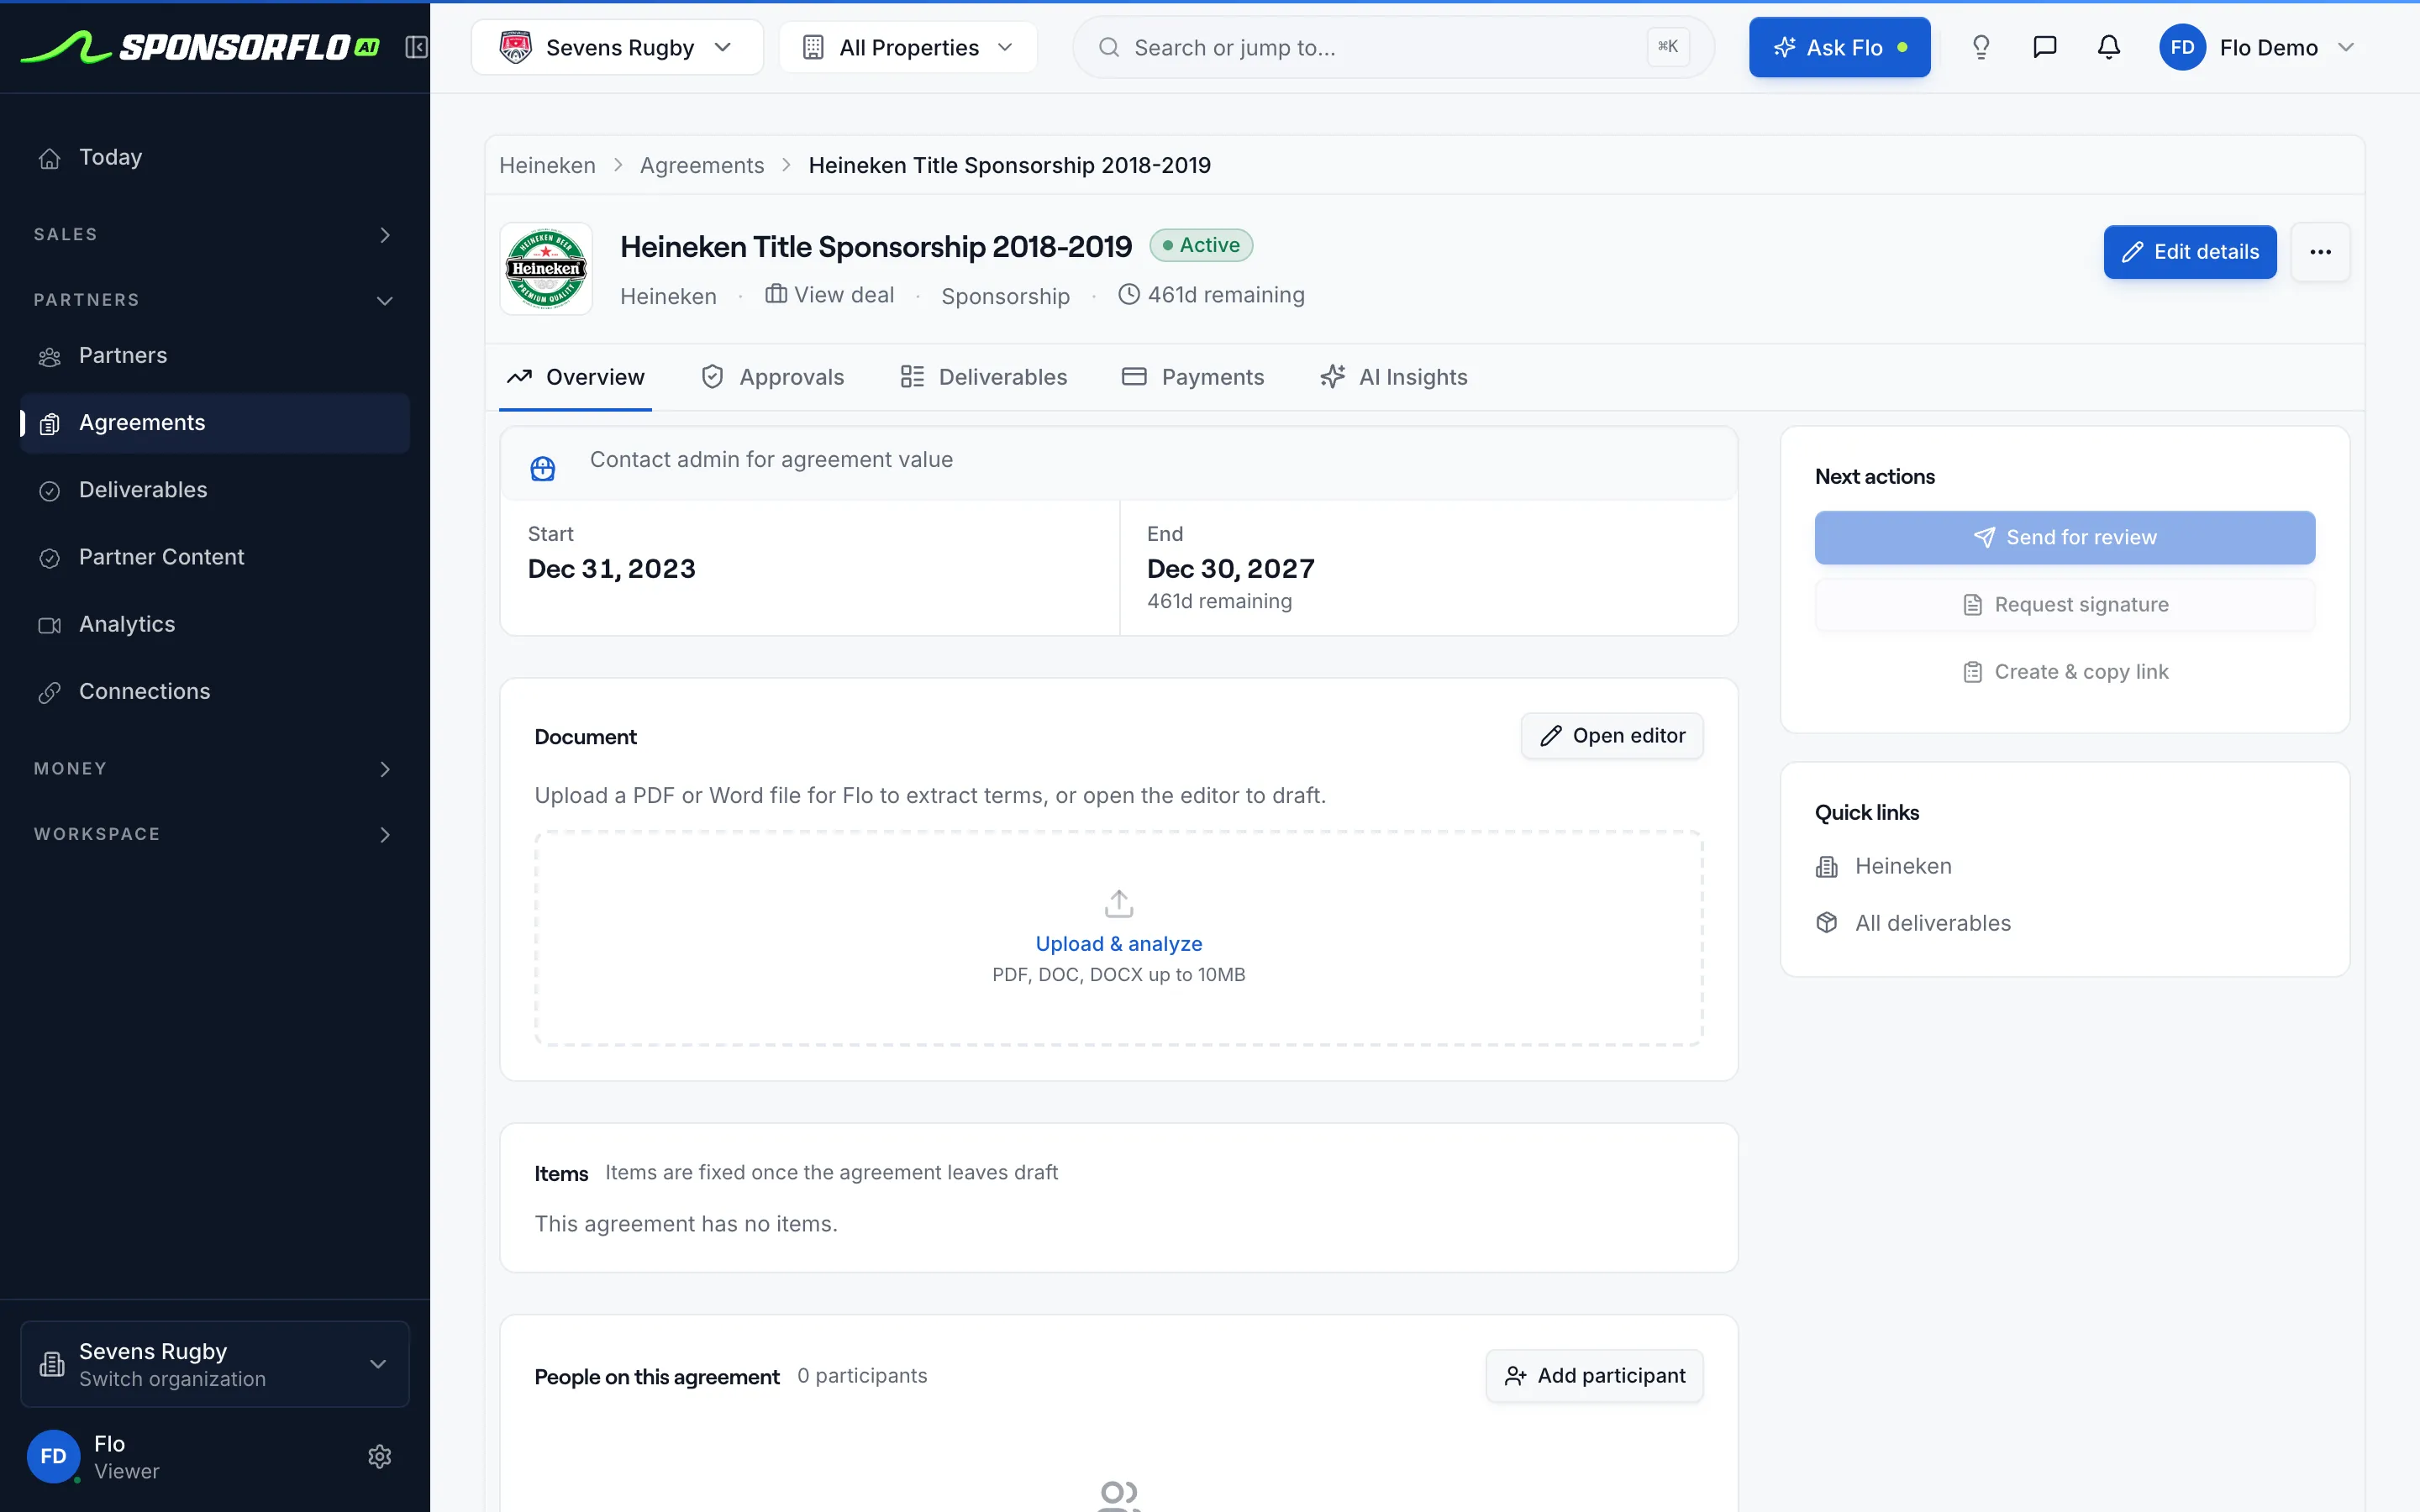Viewport: 2420px width, 1512px height.
Task: Open the more options ellipsis button
Action: click(2320, 252)
